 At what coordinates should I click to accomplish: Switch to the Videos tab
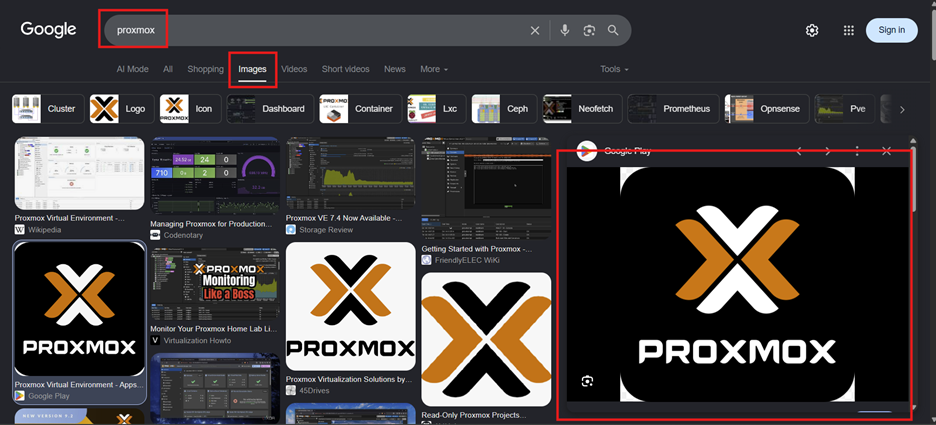[x=294, y=69]
